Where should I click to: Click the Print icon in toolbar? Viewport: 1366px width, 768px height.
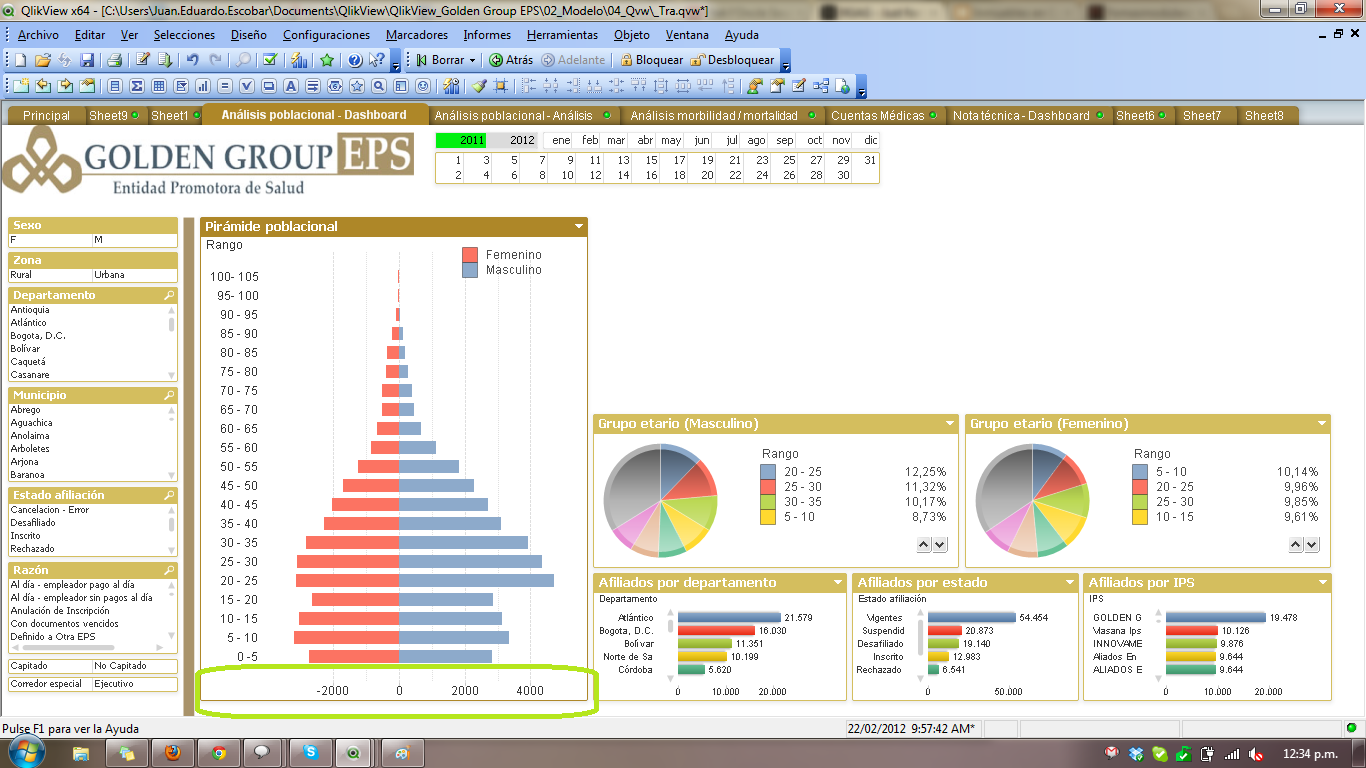[x=114, y=60]
